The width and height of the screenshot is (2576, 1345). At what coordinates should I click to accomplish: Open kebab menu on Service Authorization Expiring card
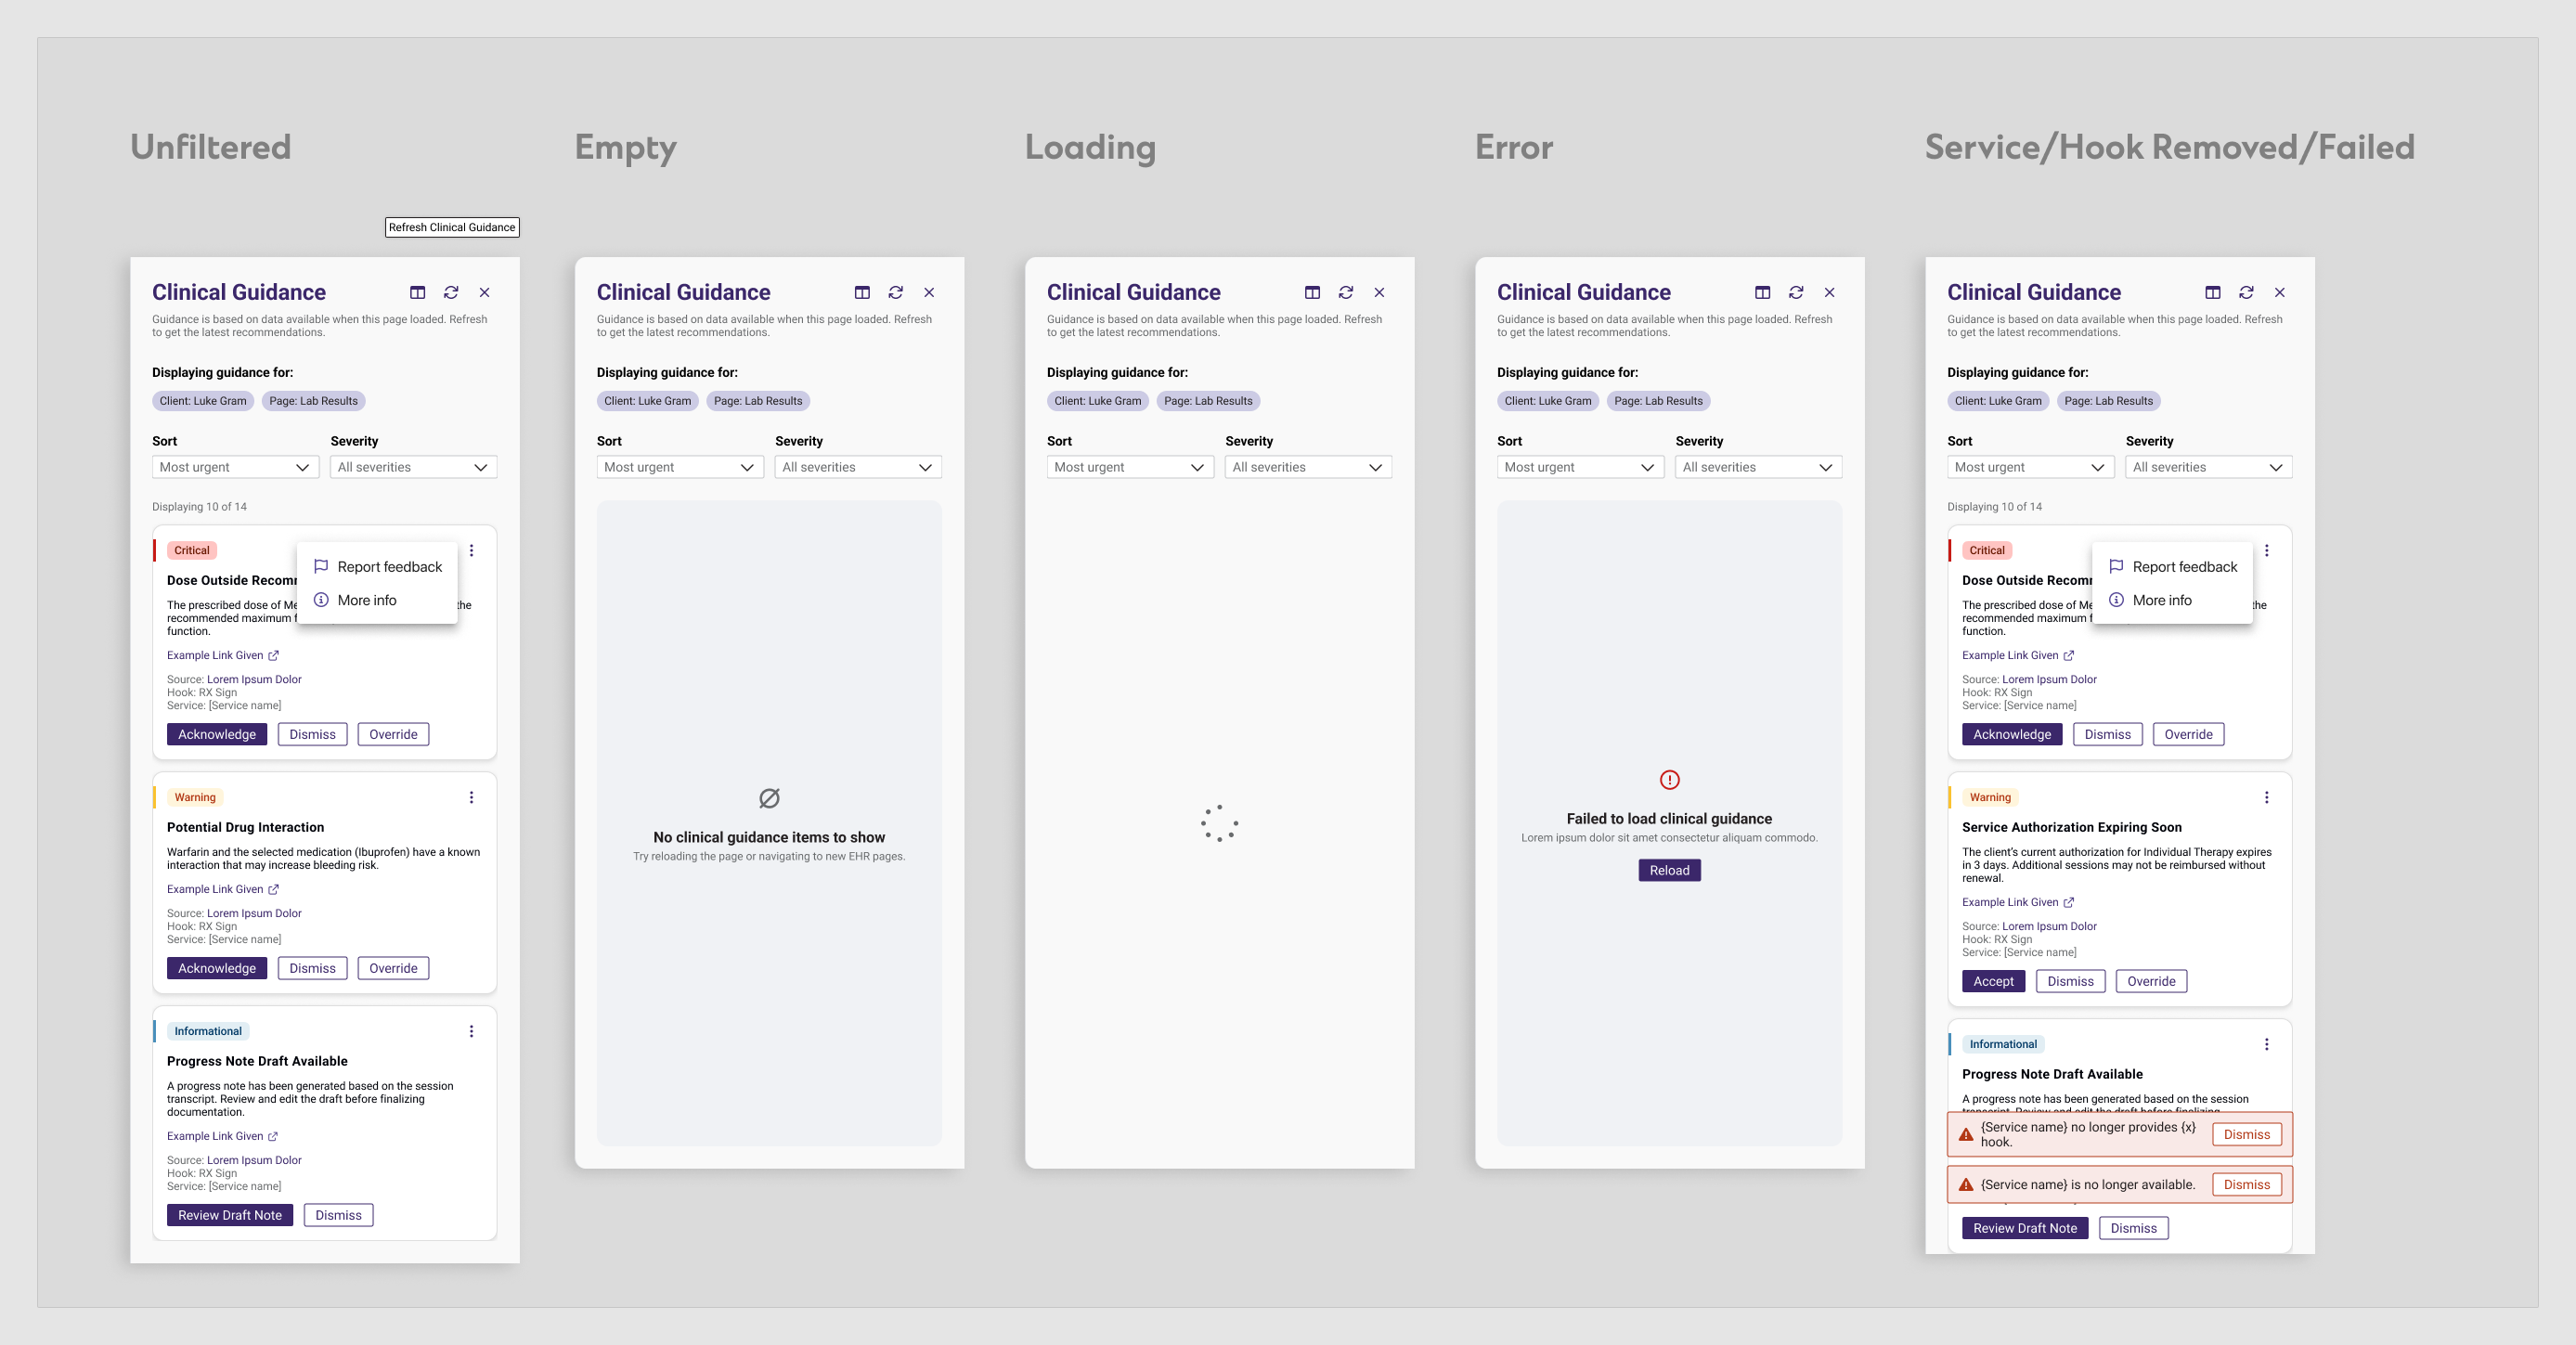point(2266,797)
